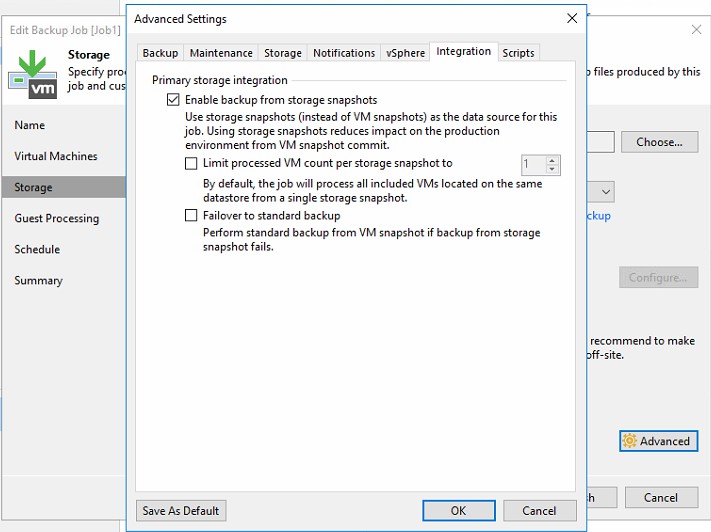Enable Failover to standard backup

pos(192,215)
